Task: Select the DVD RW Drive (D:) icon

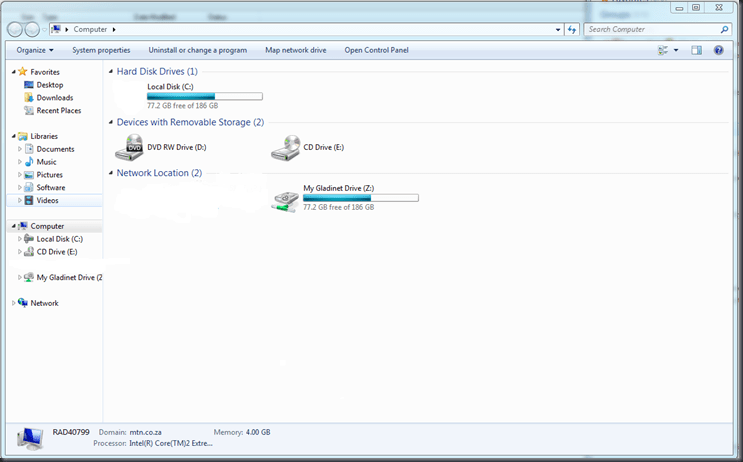Action: click(129, 147)
